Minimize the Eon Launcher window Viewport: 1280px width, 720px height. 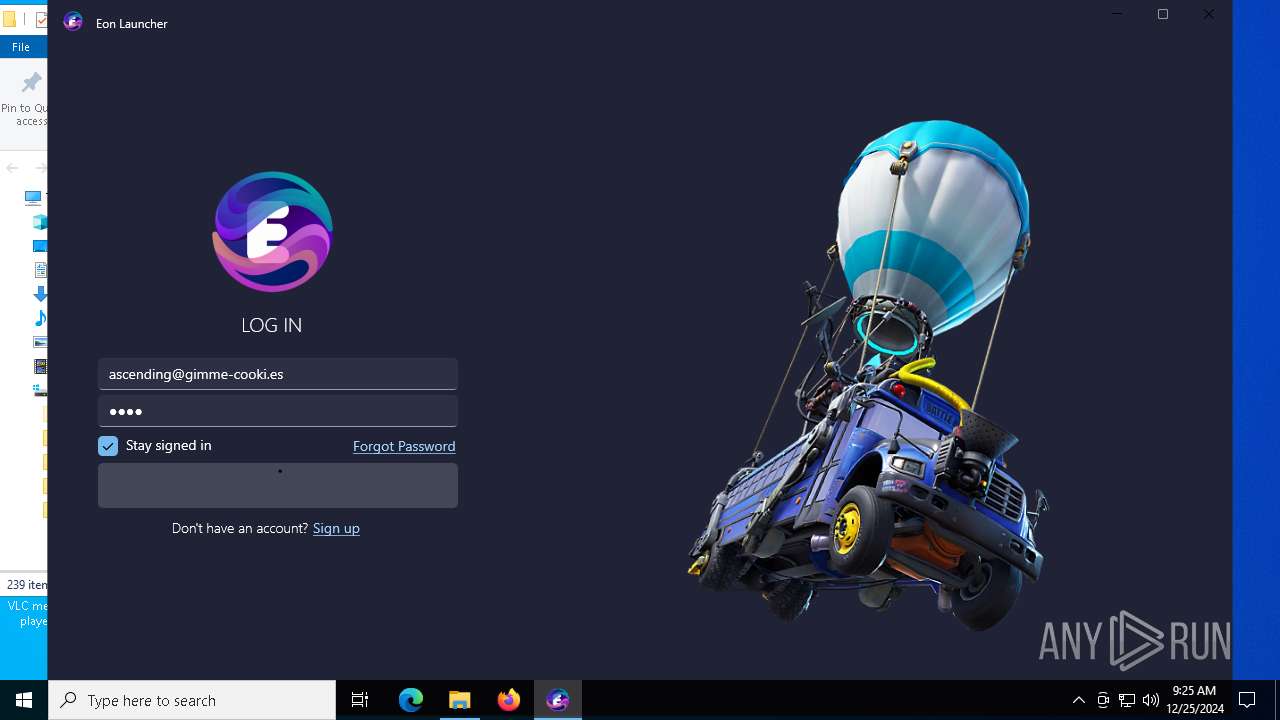pos(1117,14)
